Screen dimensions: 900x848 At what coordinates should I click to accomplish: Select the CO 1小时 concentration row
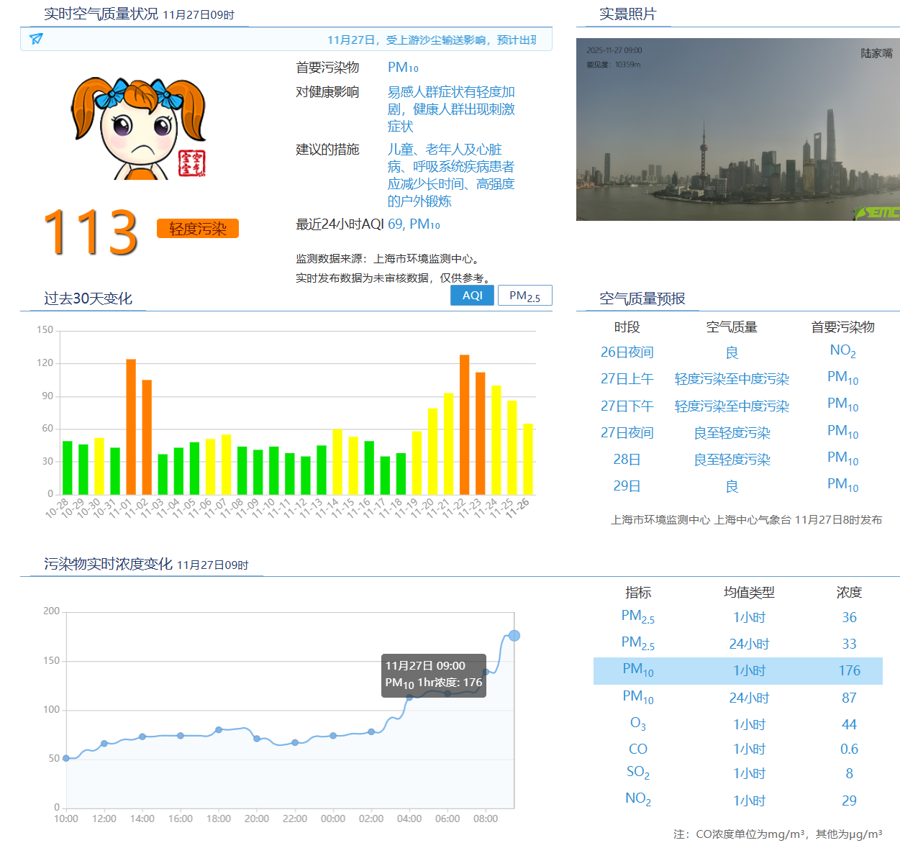[x=738, y=749]
